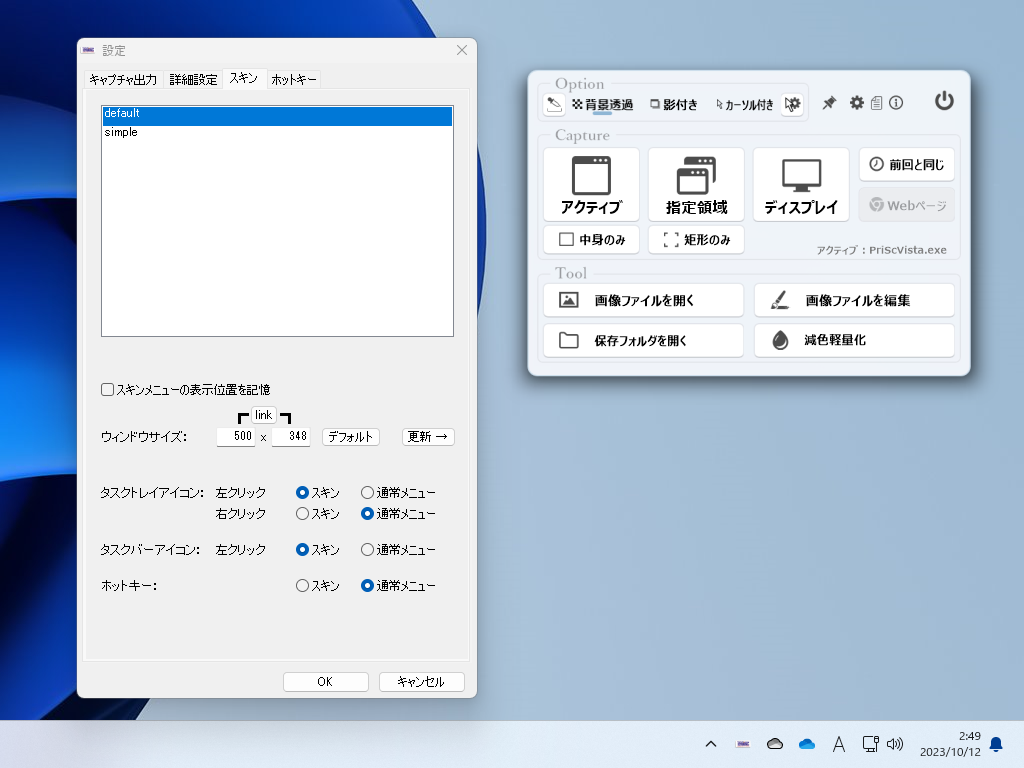1024x768 pixels.
Task: Exit PriScVista with the power icon
Action: 943,101
